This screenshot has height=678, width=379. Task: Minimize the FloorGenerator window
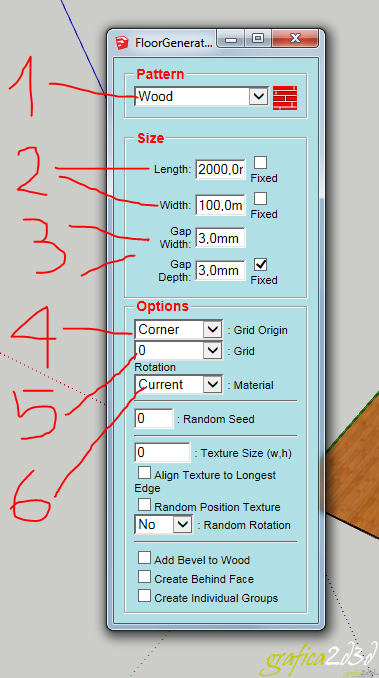pos(231,39)
